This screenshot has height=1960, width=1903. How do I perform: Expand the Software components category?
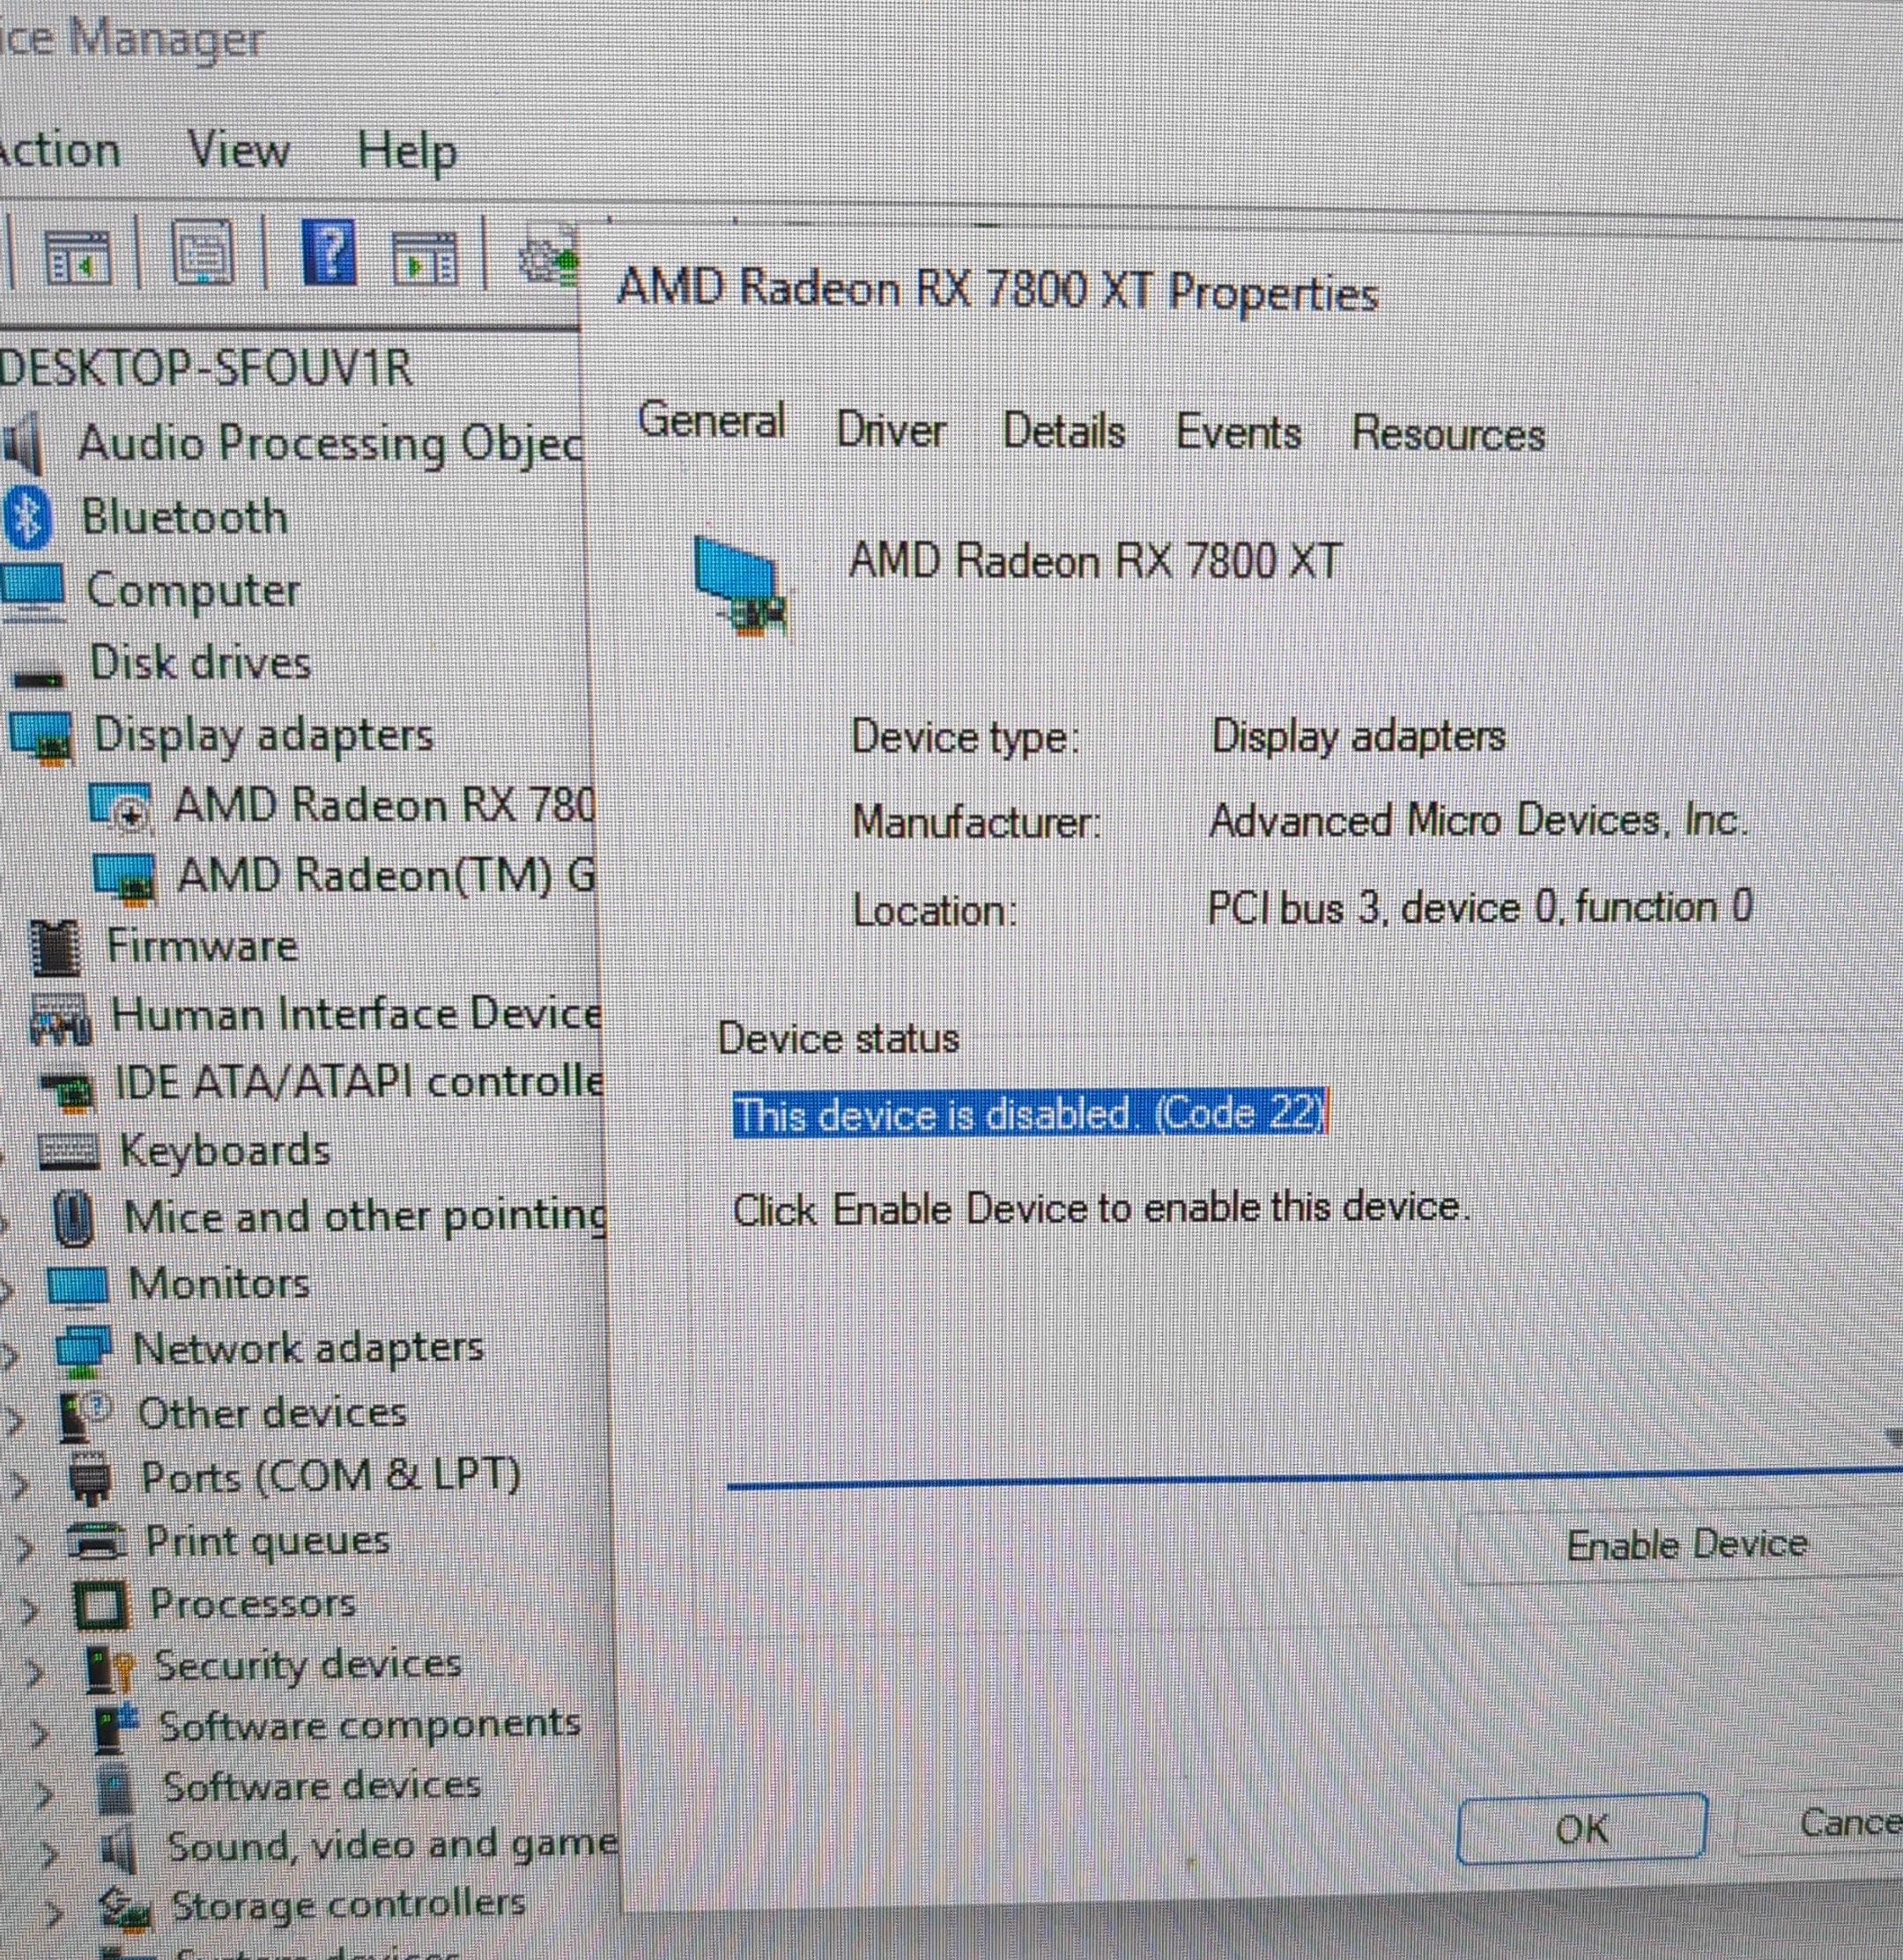coord(39,1732)
